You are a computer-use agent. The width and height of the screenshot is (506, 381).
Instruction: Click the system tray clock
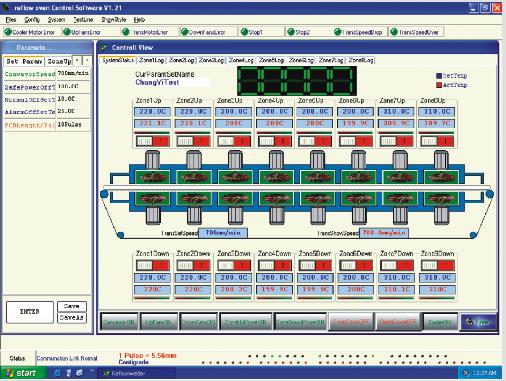[485, 373]
